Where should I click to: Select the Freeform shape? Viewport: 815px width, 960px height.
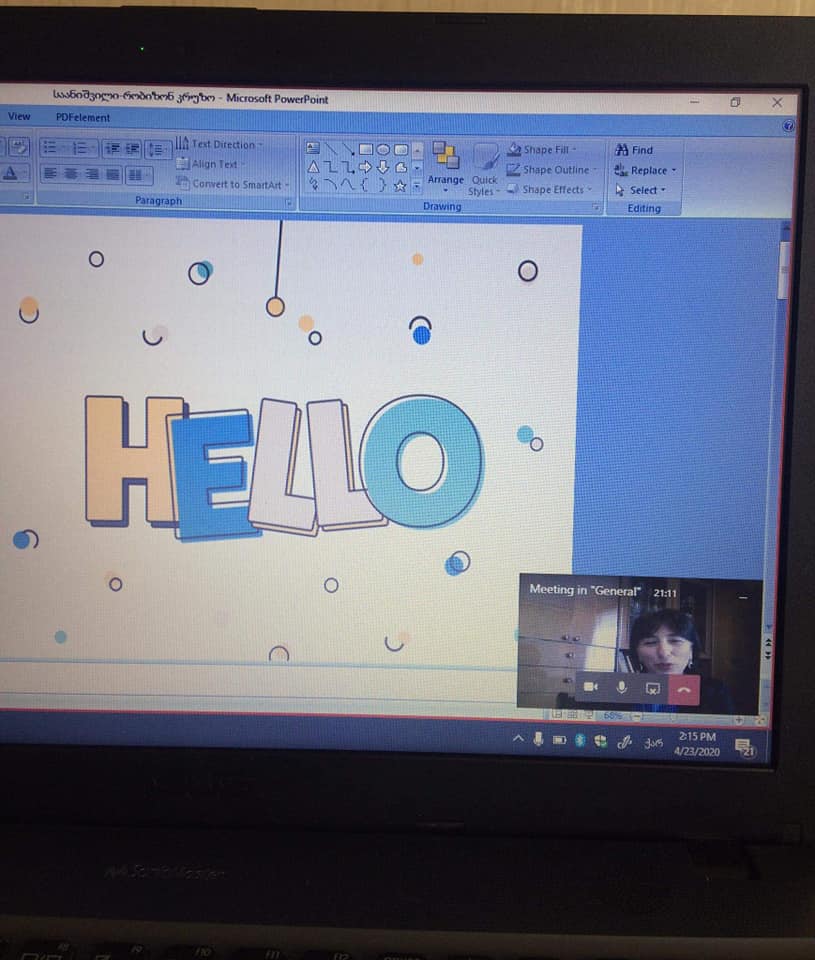[401, 168]
